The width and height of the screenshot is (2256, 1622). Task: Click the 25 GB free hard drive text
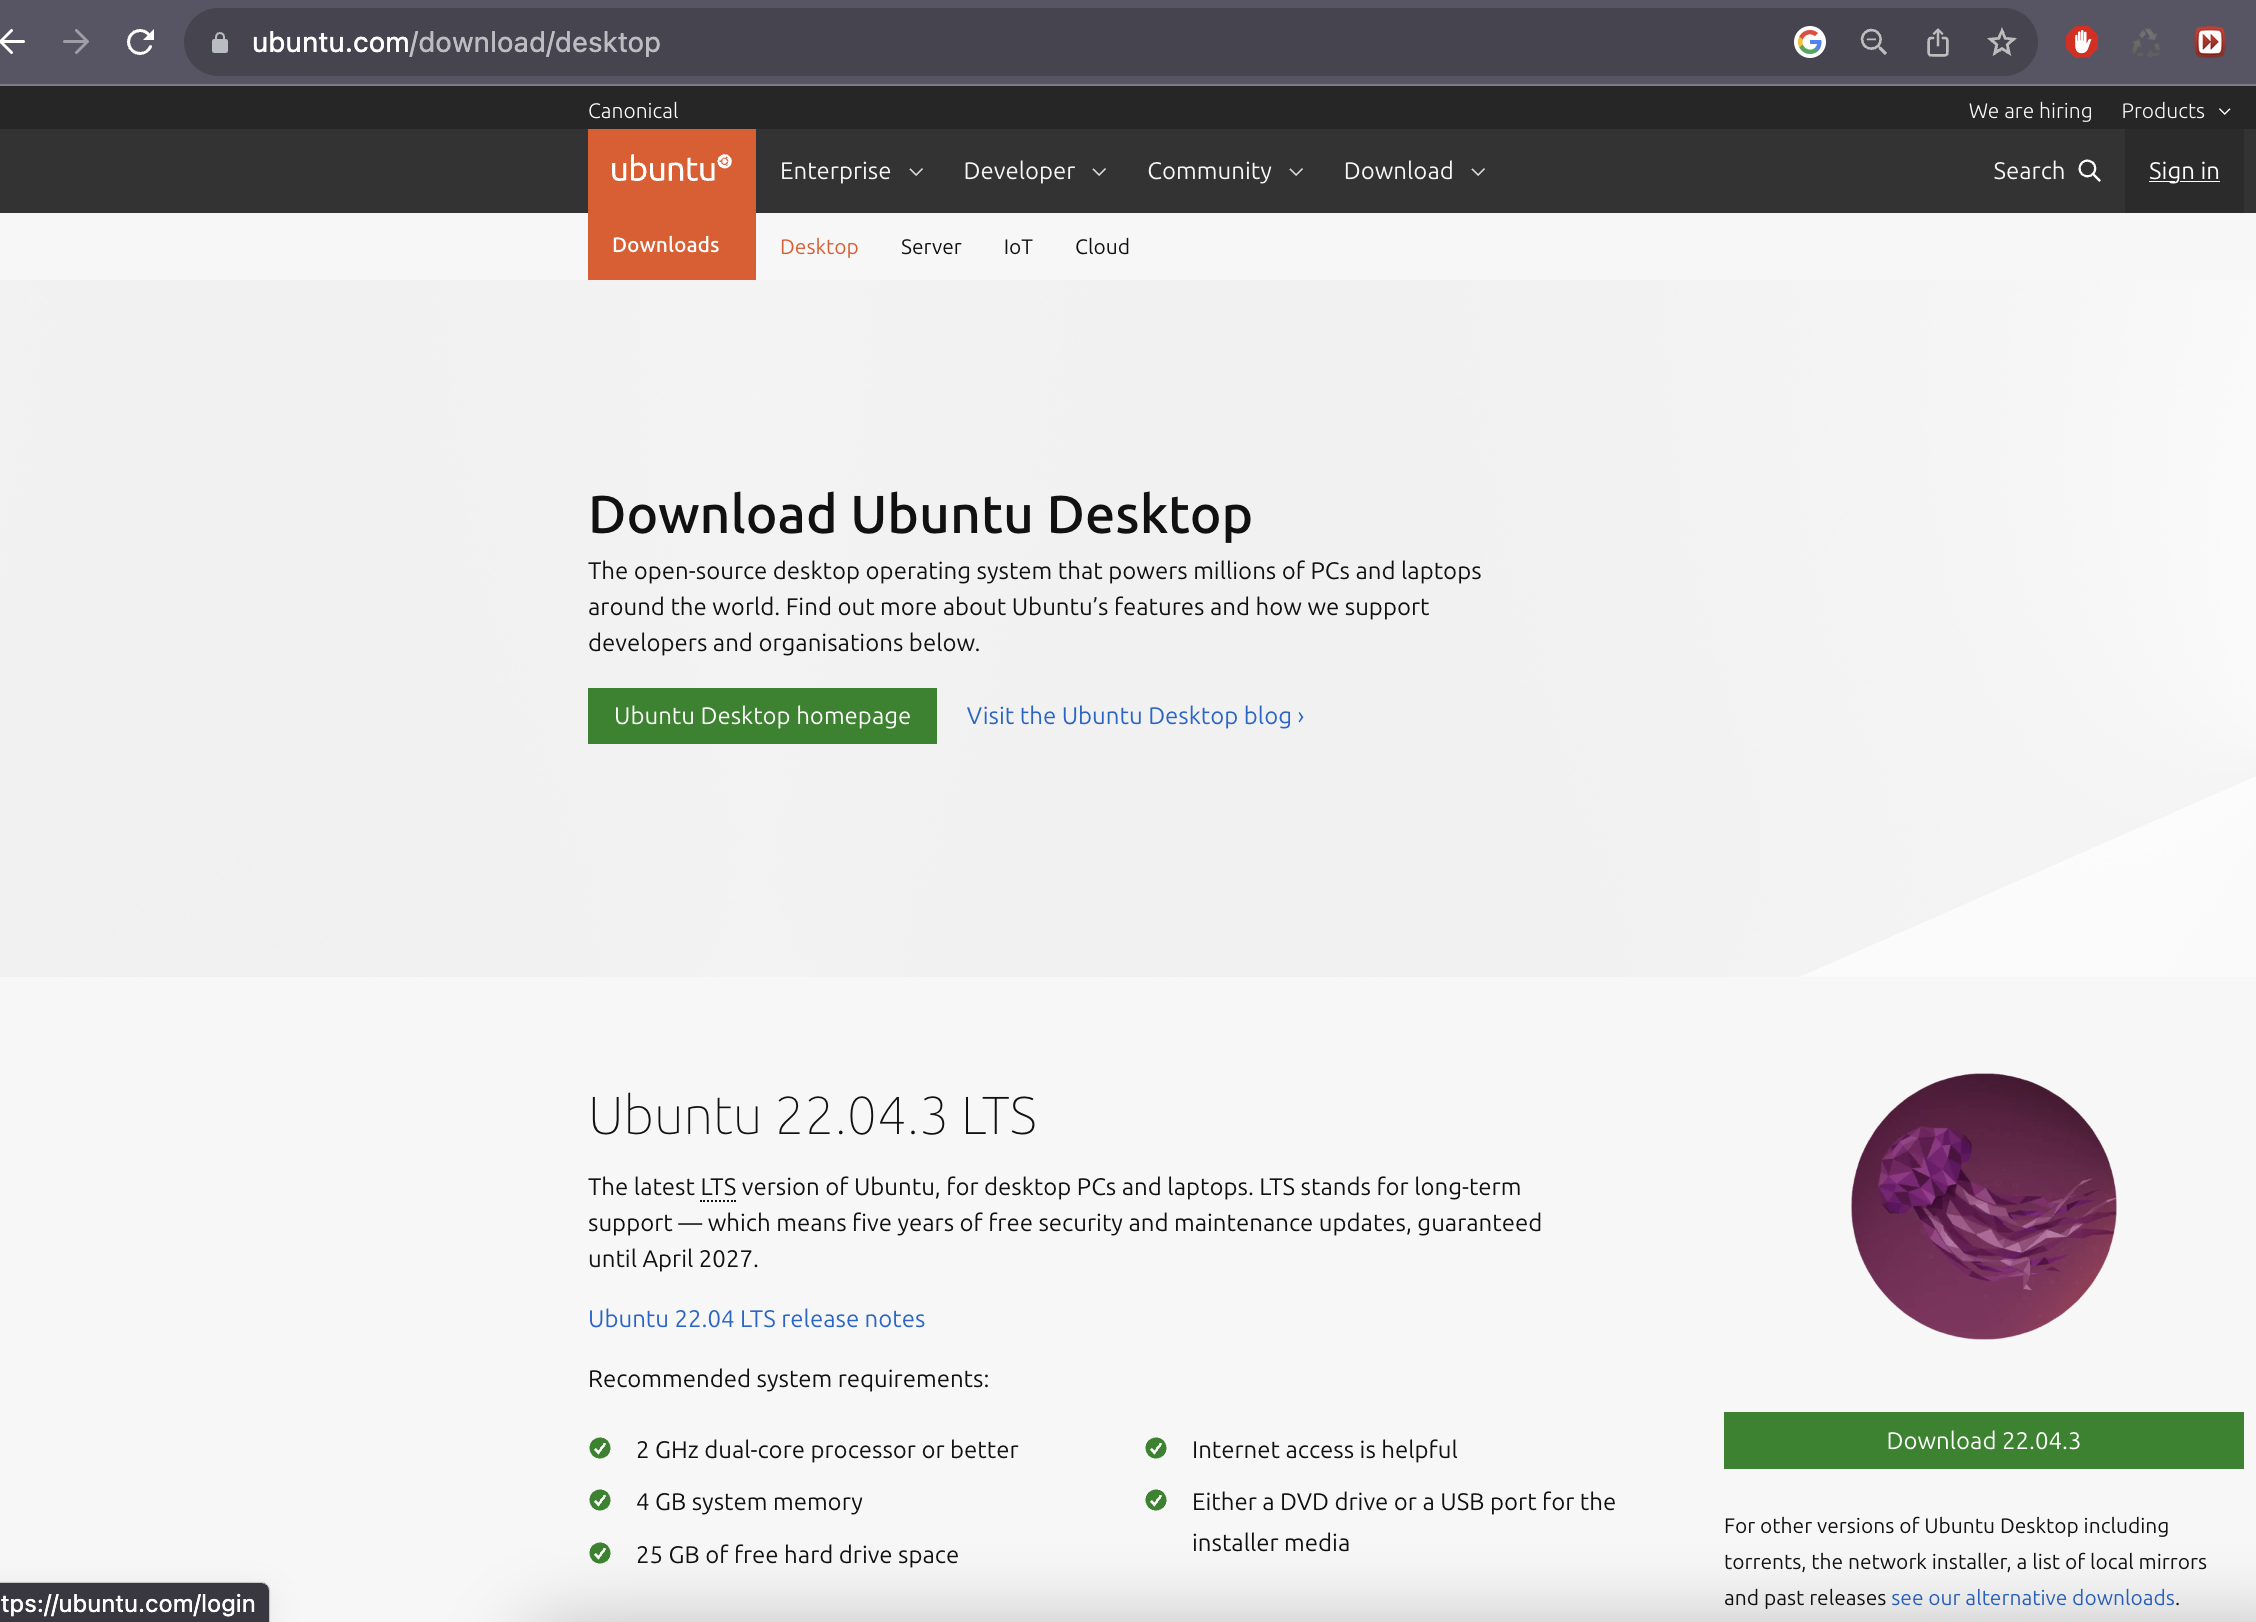point(797,1555)
